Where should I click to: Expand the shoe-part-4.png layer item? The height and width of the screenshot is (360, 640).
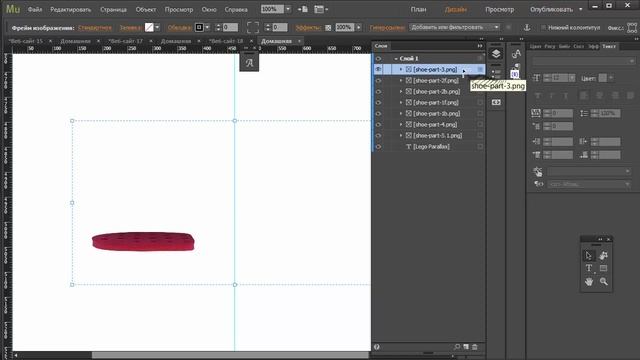click(x=401, y=124)
